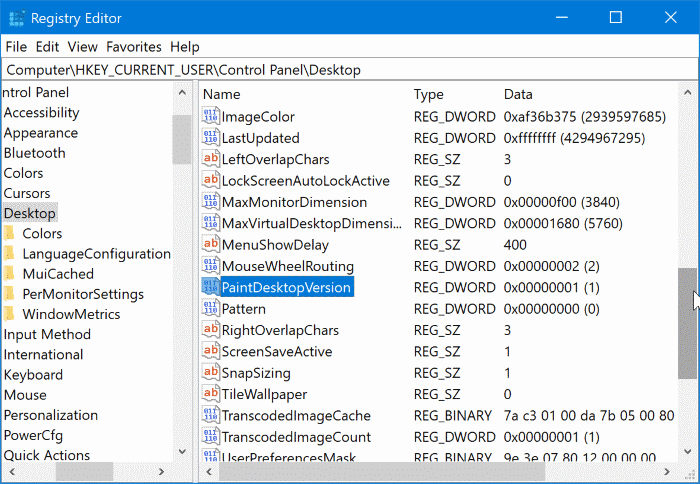This screenshot has height=484, width=700.
Task: Click the Pattern DWORD icon
Action: tap(210, 309)
